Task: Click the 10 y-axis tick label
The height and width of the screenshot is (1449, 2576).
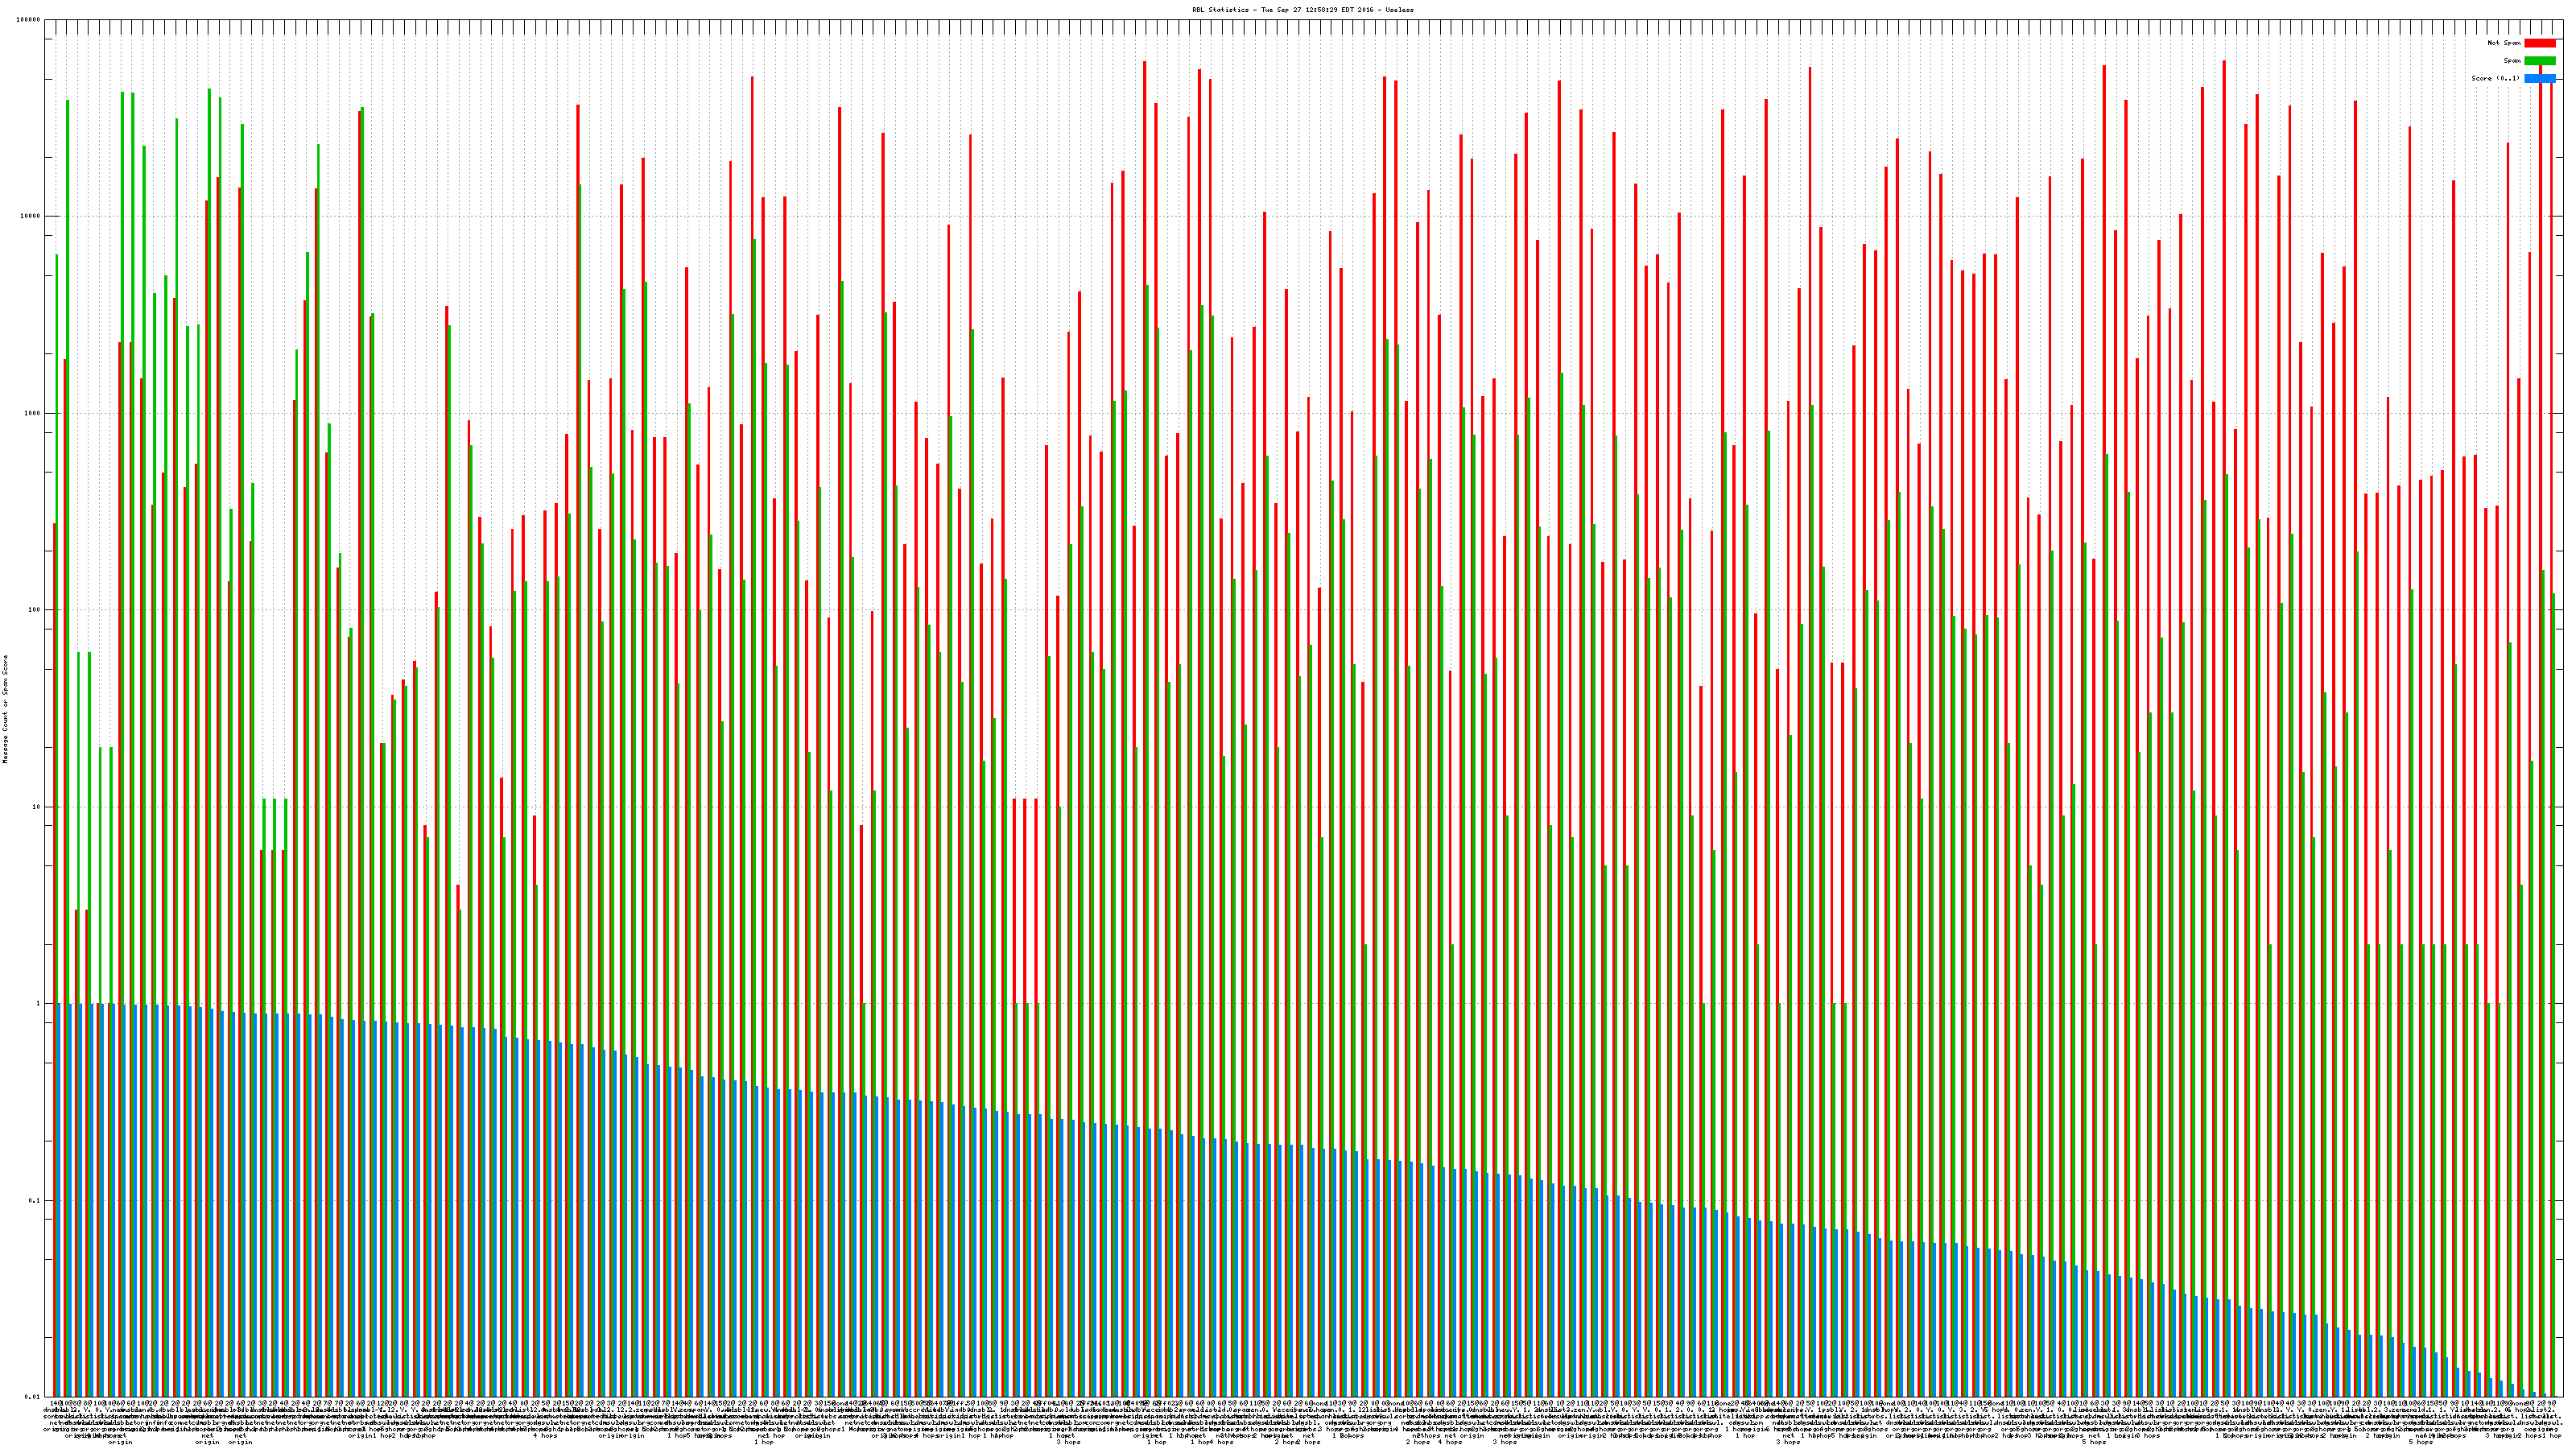Action: (x=37, y=807)
